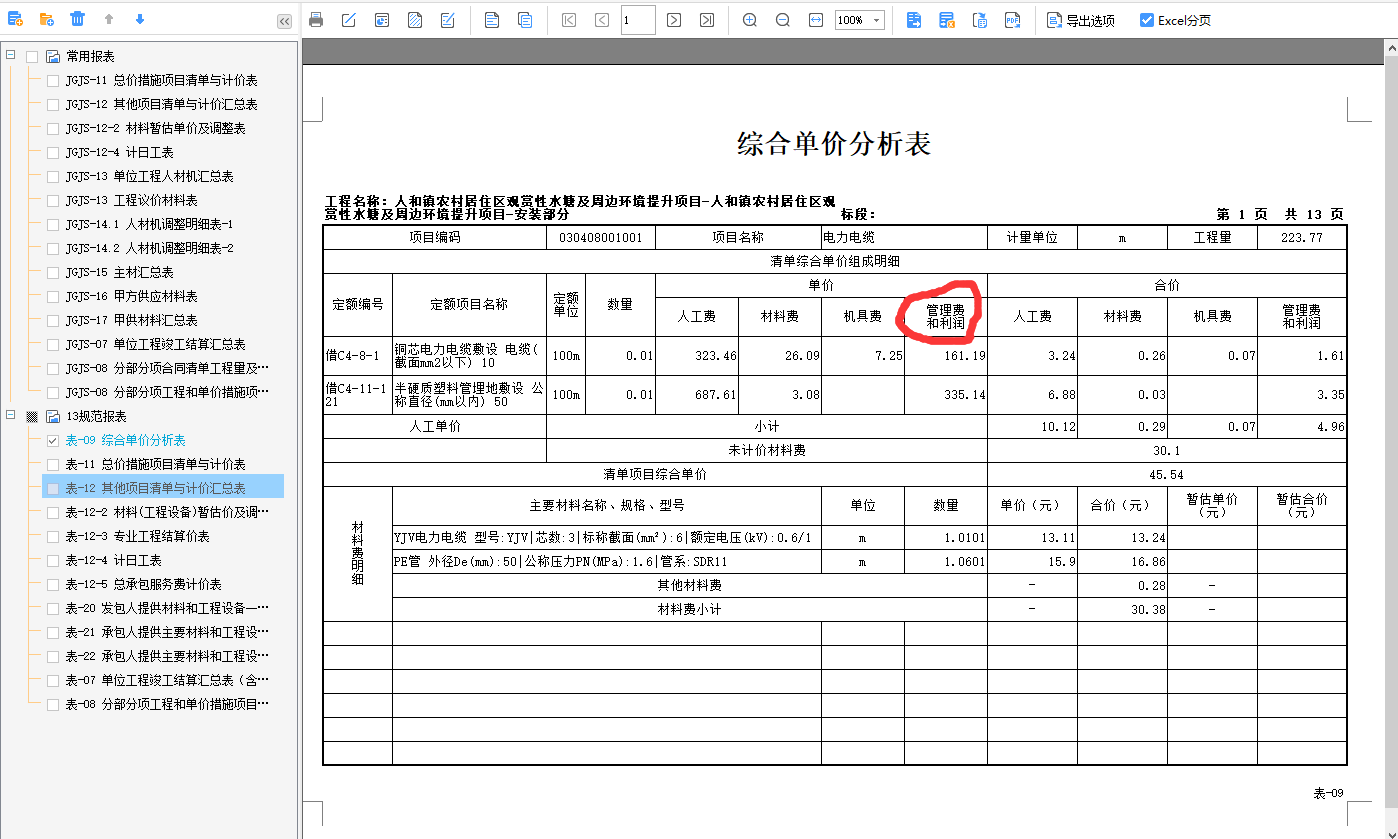Select JGJS-12-4 计日工表 report
This screenshot has width=1398, height=839.
pos(119,152)
